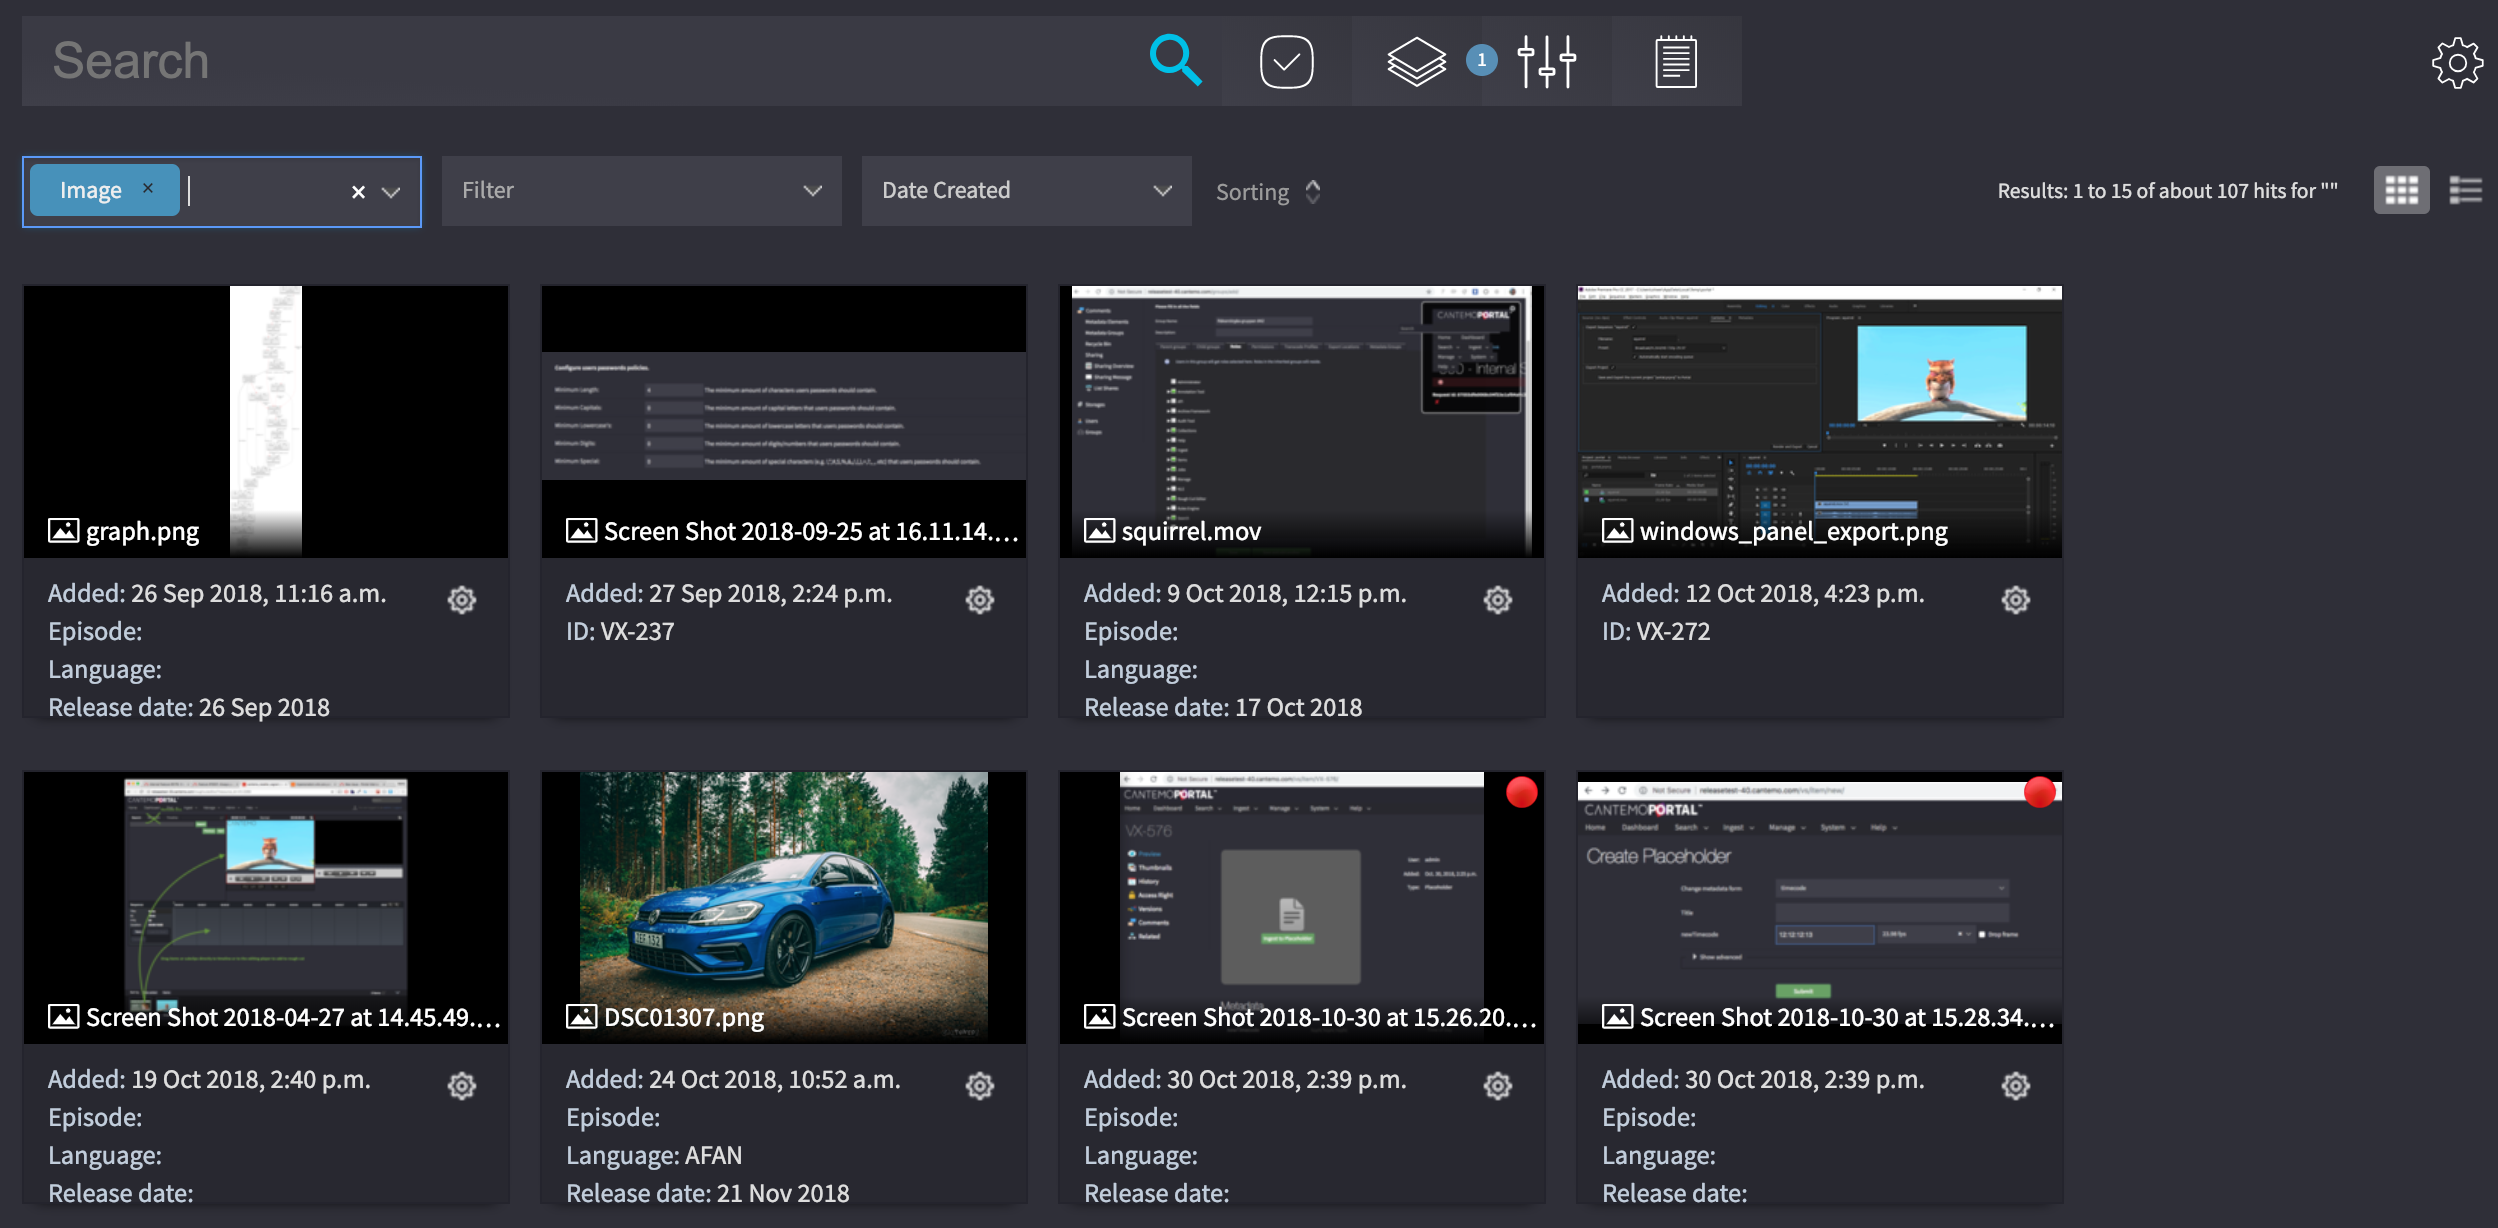
Task: Click the graph.png title link
Action: (142, 531)
